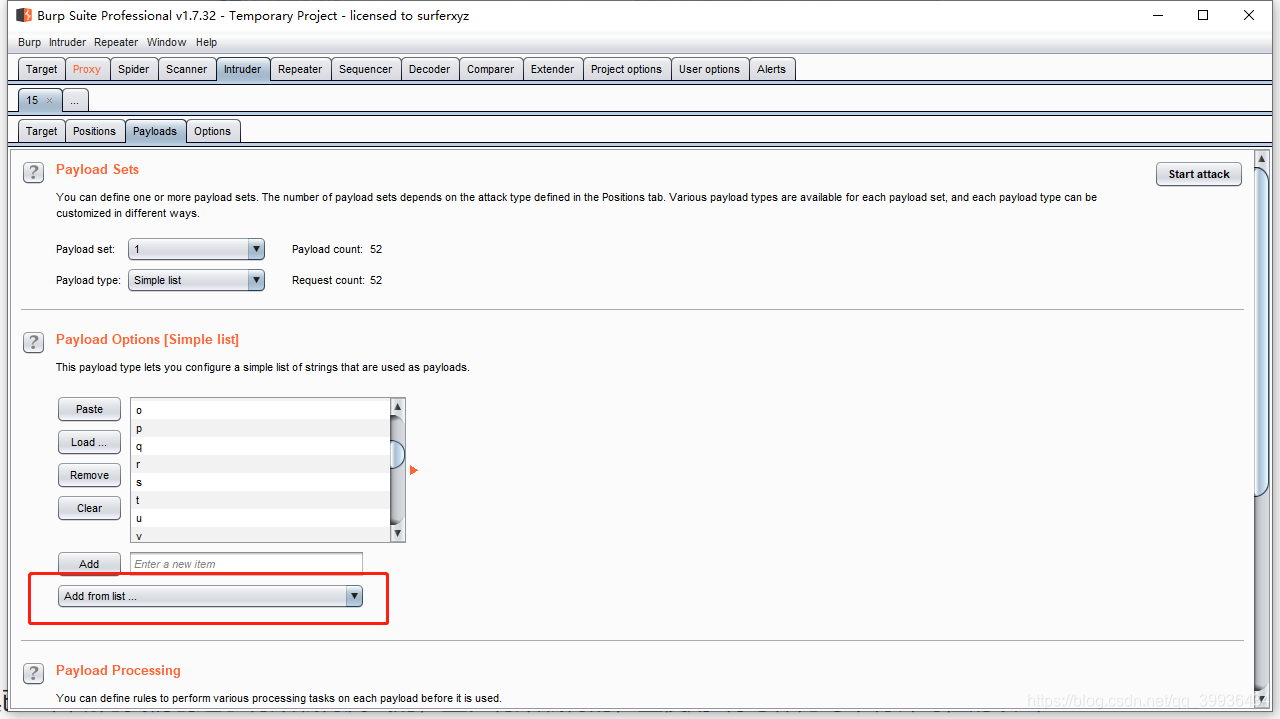This screenshot has width=1280, height=719.
Task: Switch to the Scanner tab
Action: [187, 69]
